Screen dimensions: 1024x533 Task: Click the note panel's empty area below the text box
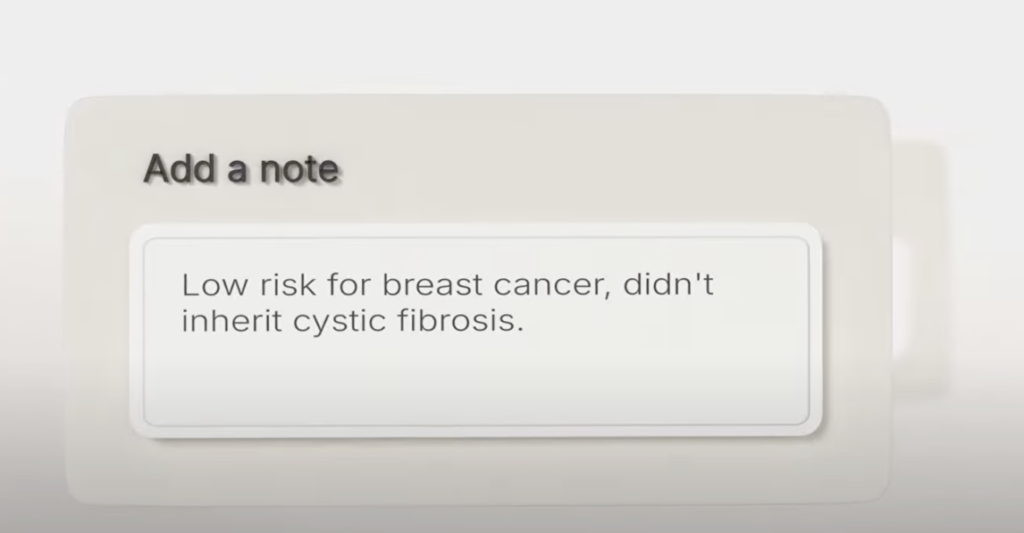click(x=476, y=470)
